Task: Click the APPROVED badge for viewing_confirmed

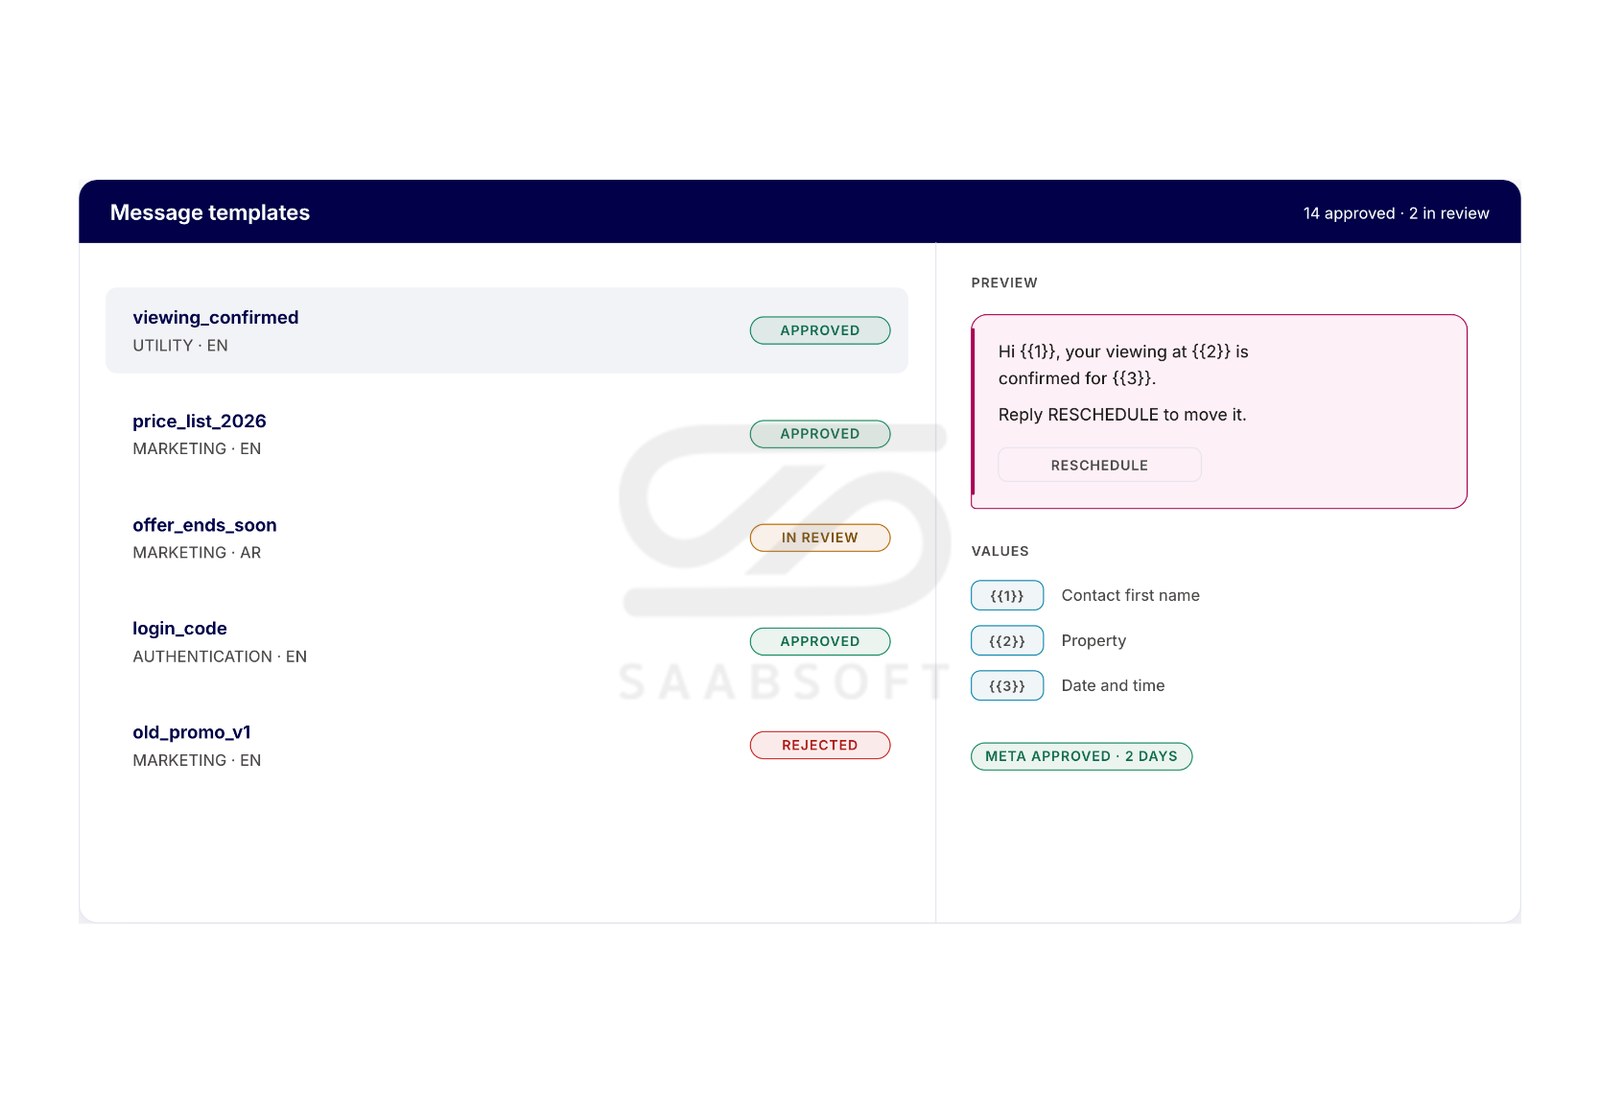Action: 820,330
